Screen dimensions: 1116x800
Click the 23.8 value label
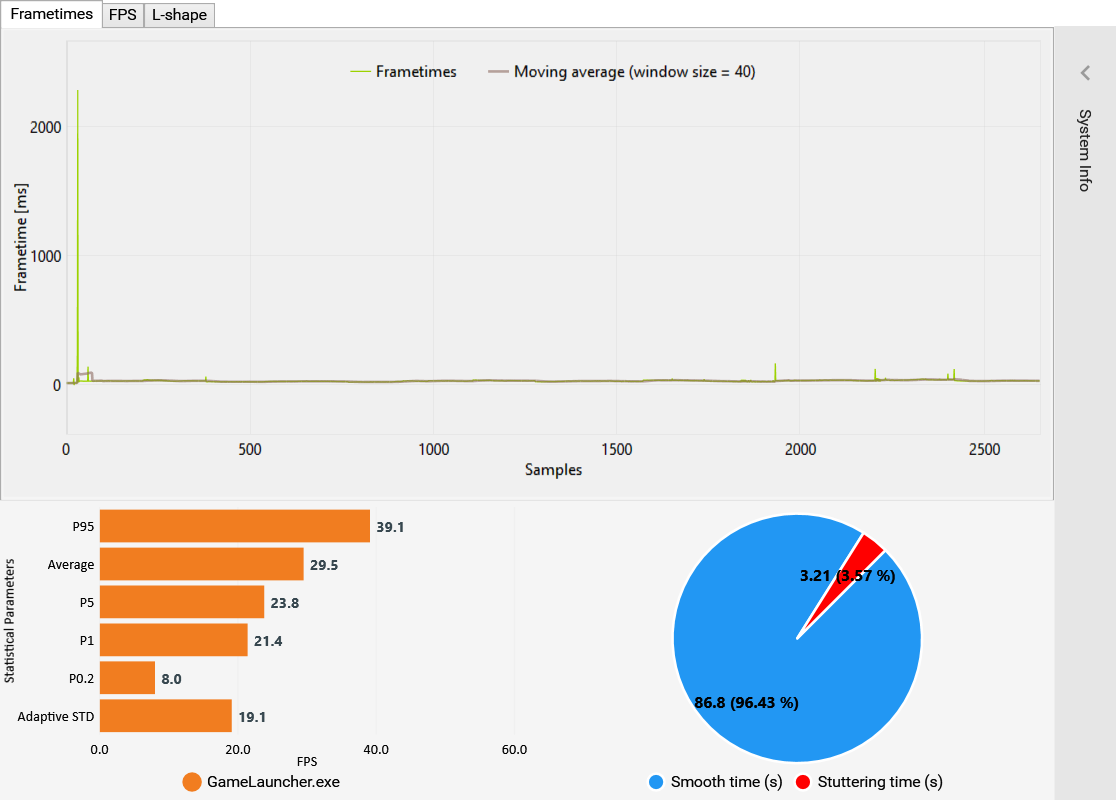click(285, 603)
